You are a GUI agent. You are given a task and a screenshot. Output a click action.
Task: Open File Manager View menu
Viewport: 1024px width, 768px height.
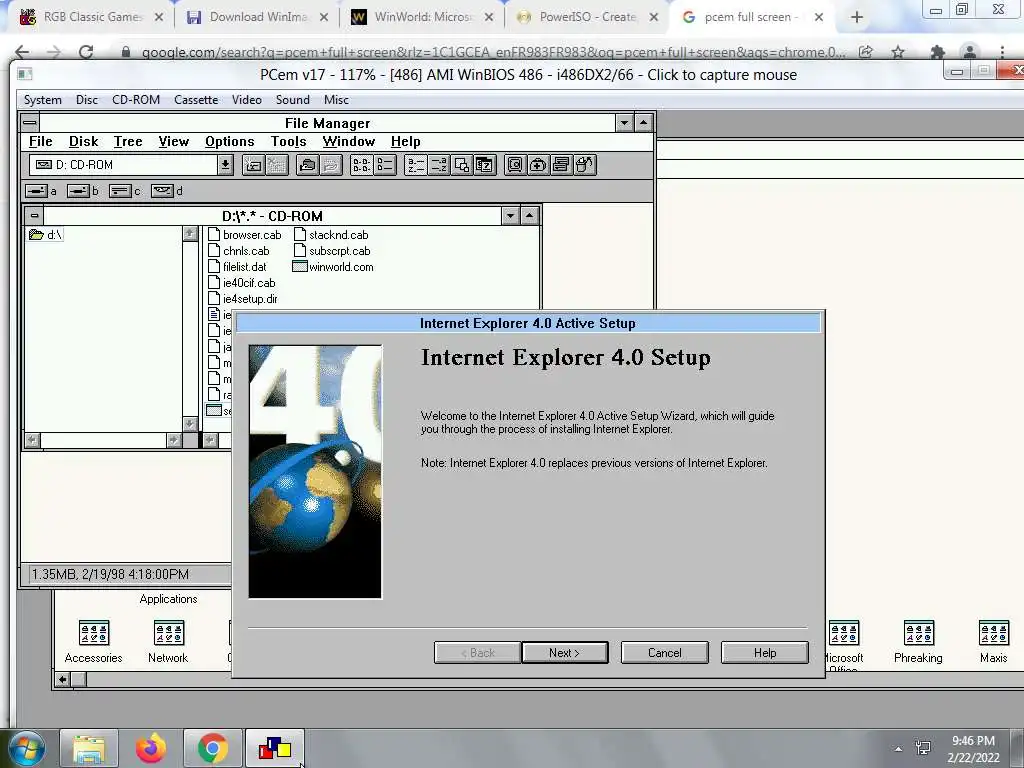[173, 142]
